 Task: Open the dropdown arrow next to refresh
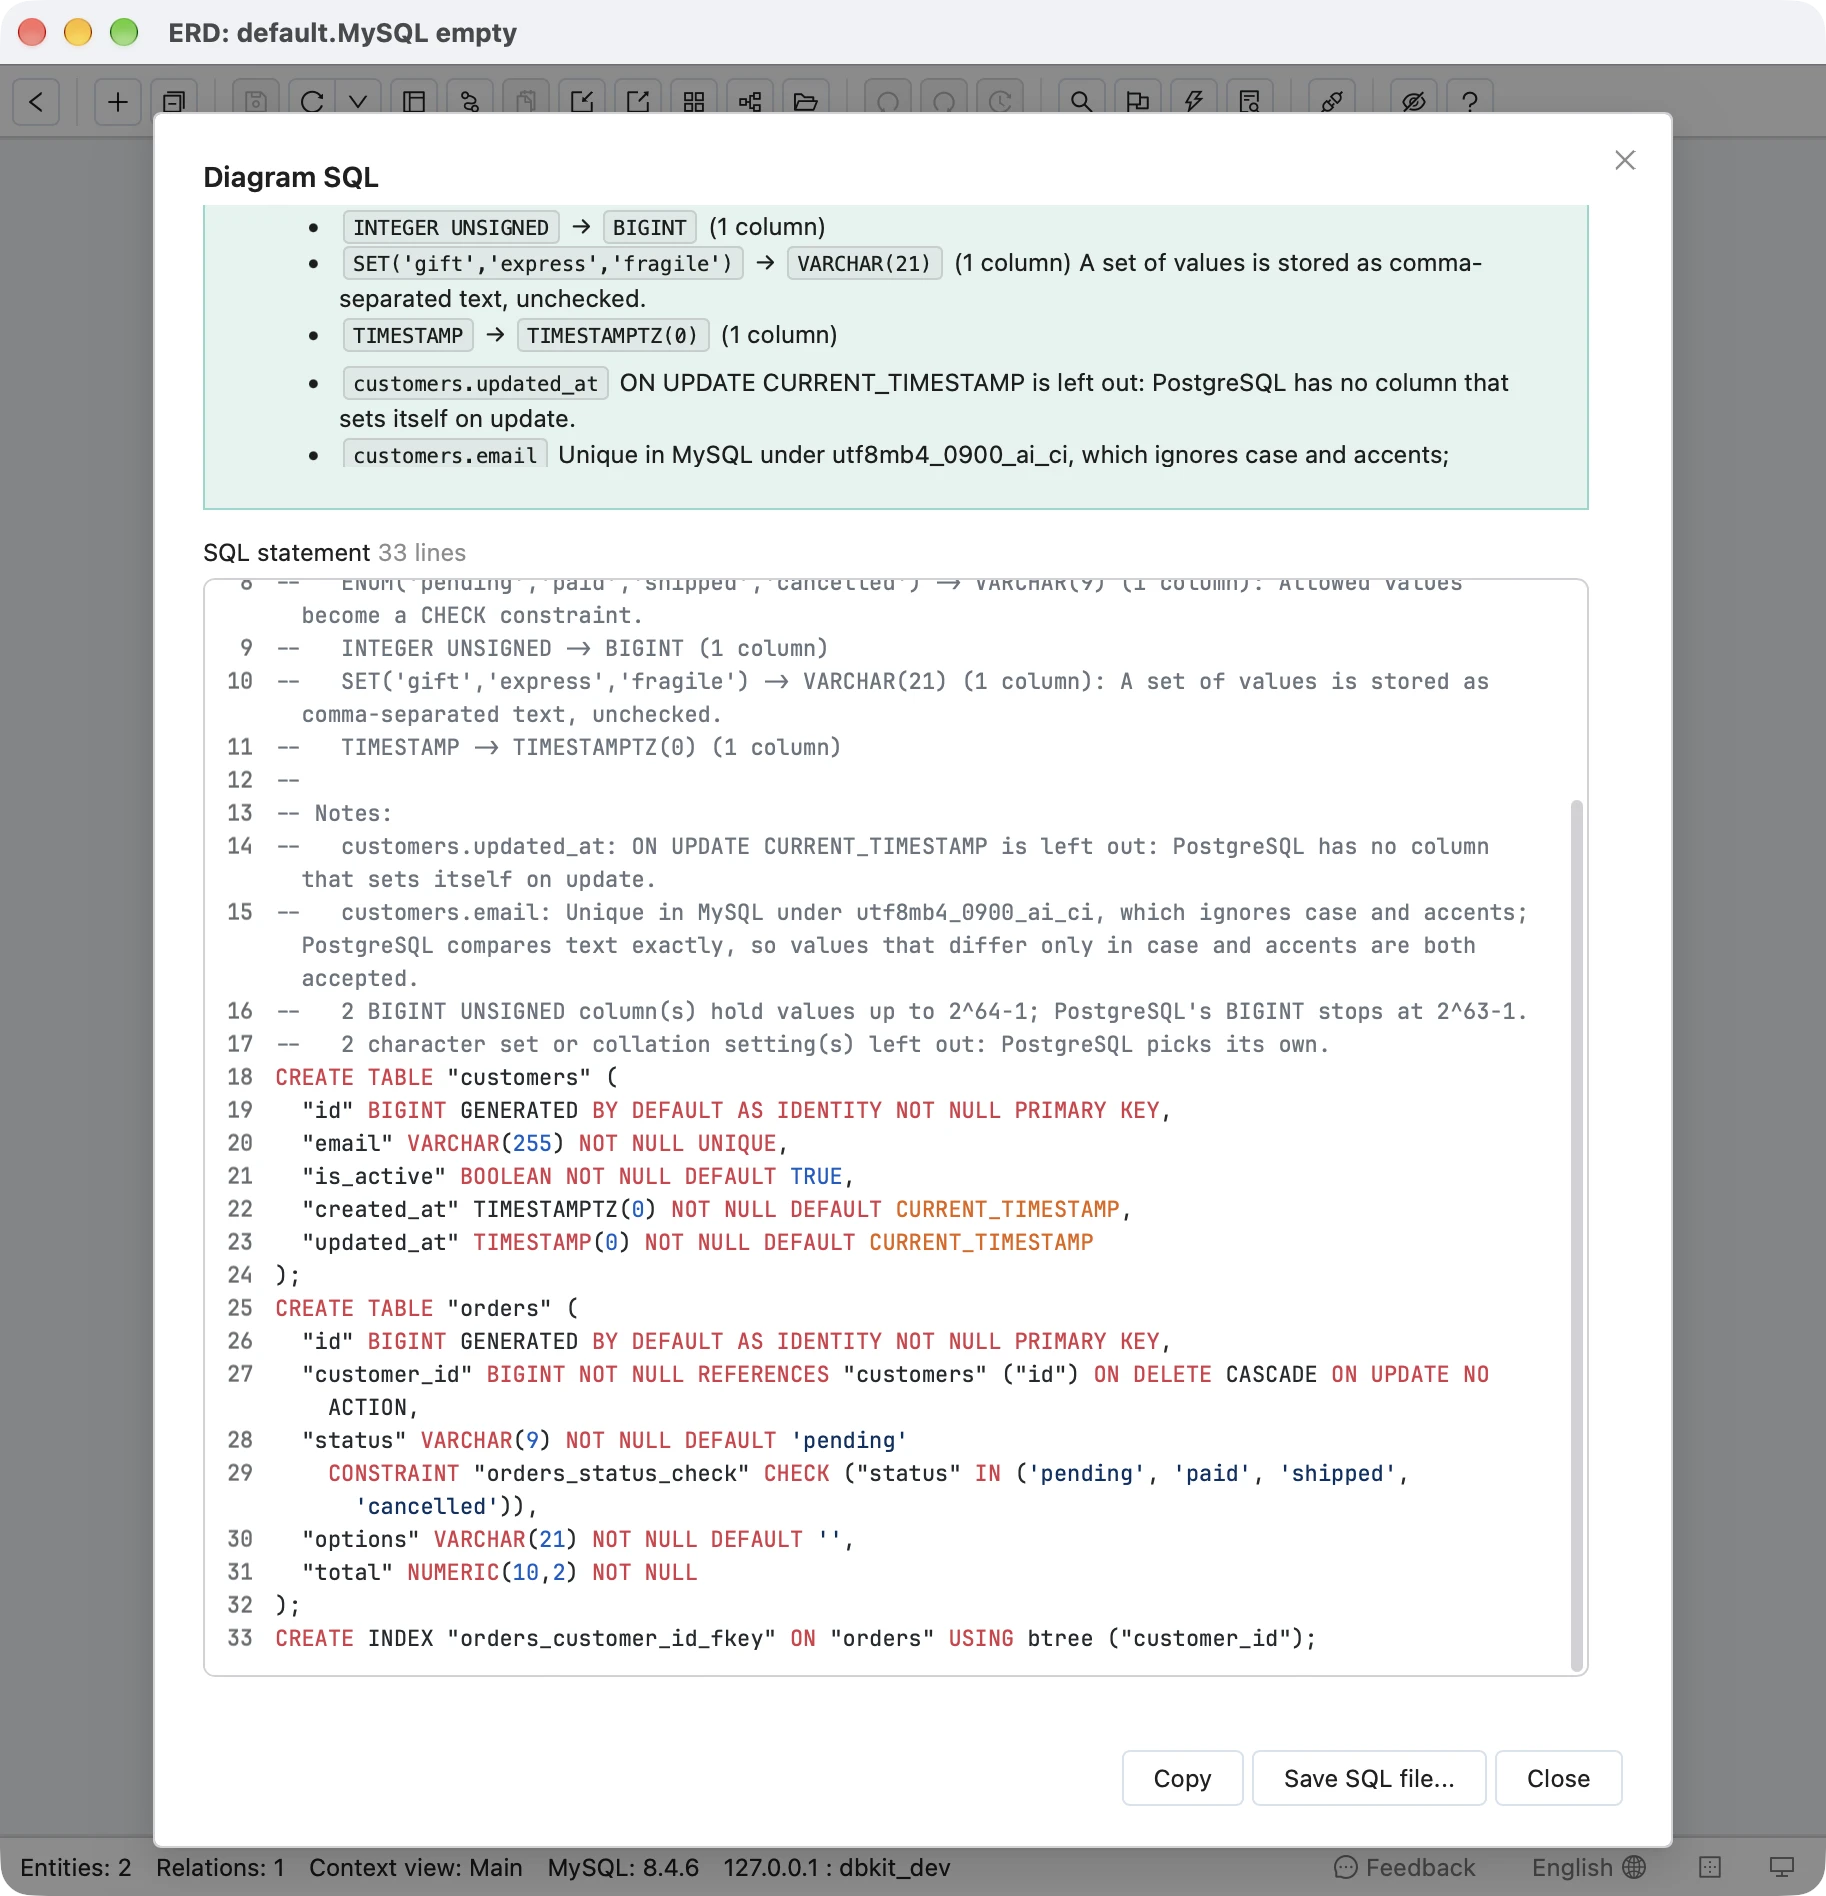358,101
